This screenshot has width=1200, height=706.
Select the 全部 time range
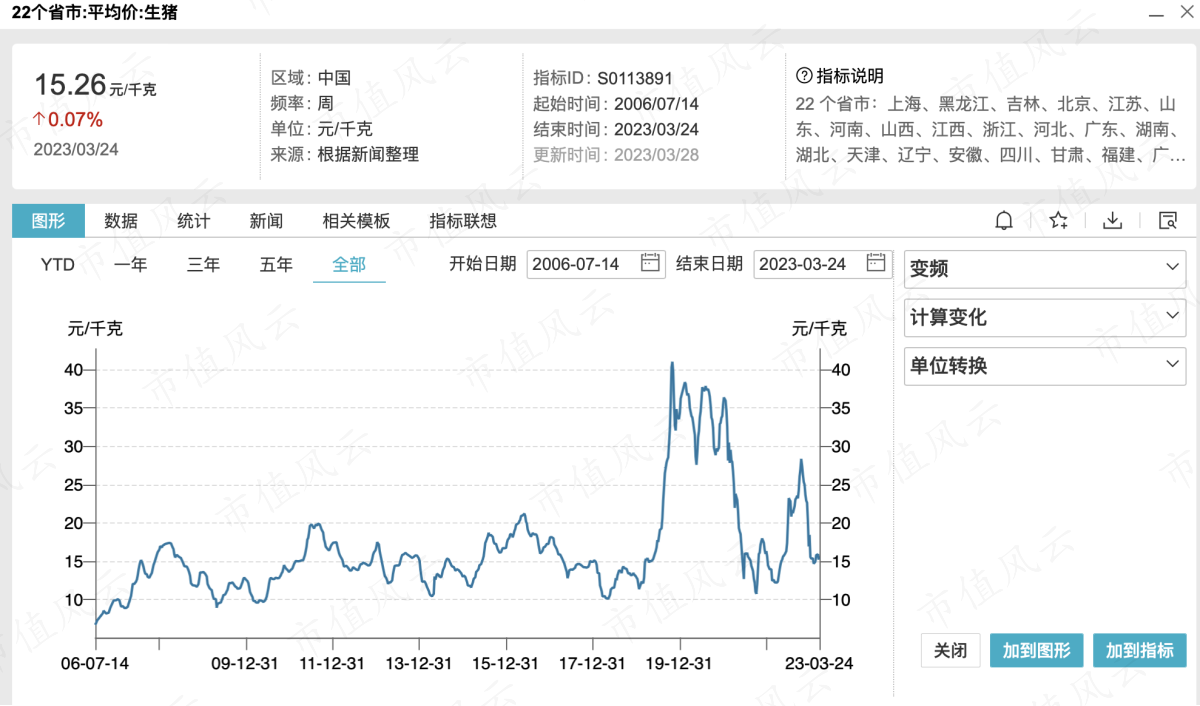click(349, 265)
